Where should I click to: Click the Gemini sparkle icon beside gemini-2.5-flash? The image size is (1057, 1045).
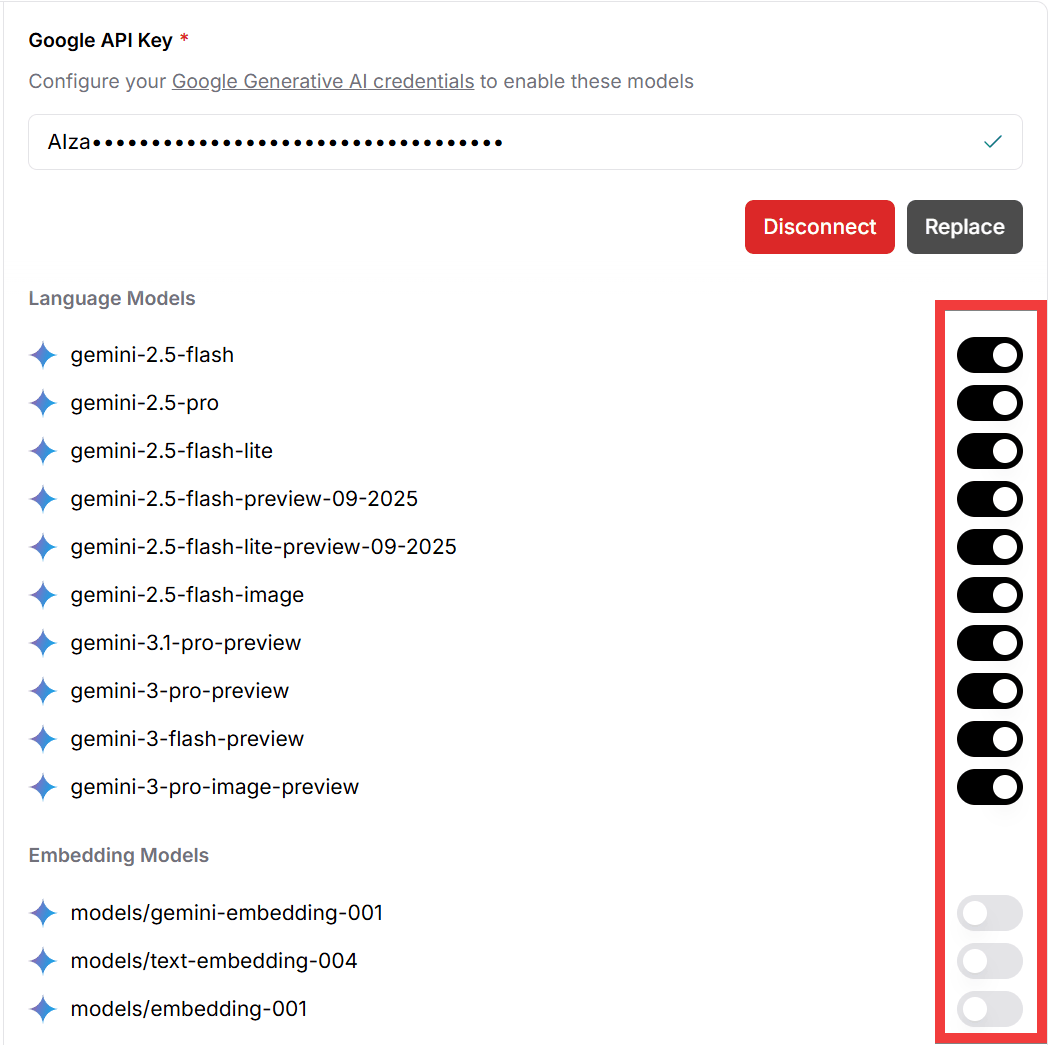tap(43, 355)
